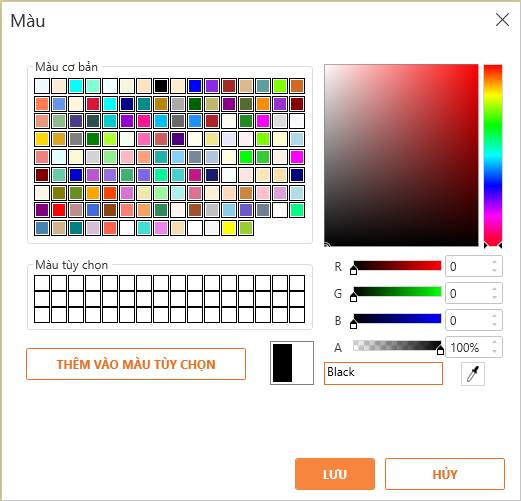Increase the B value with up arrow
This screenshot has width=521, height=501.
[495, 316]
